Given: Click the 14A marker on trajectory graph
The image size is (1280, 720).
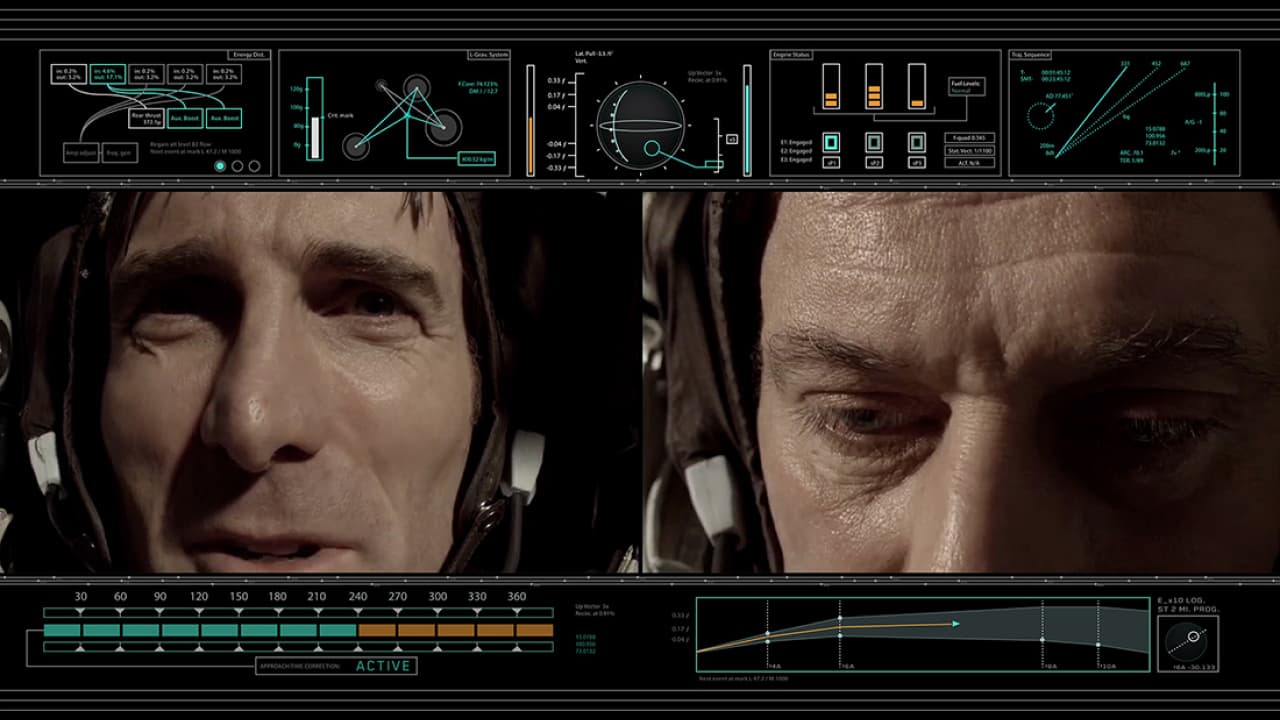Looking at the screenshot, I should click(x=775, y=664).
